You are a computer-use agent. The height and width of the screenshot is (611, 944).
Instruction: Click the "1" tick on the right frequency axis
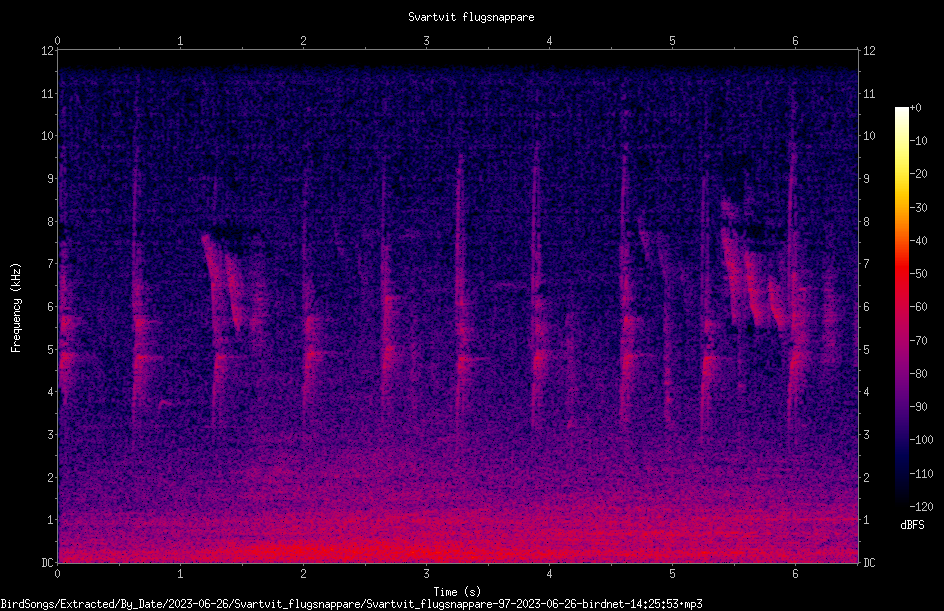pyautogui.click(x=866, y=520)
